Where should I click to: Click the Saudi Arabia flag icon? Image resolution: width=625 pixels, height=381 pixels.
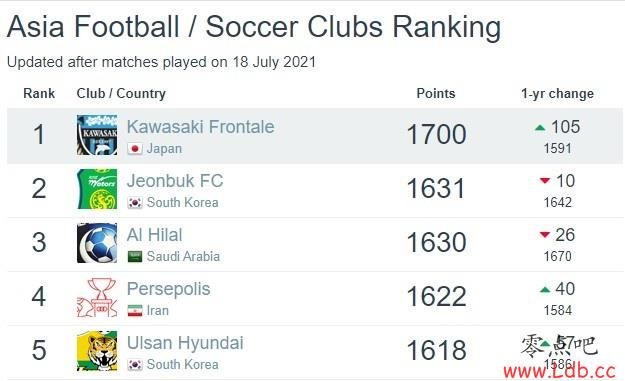(x=135, y=257)
